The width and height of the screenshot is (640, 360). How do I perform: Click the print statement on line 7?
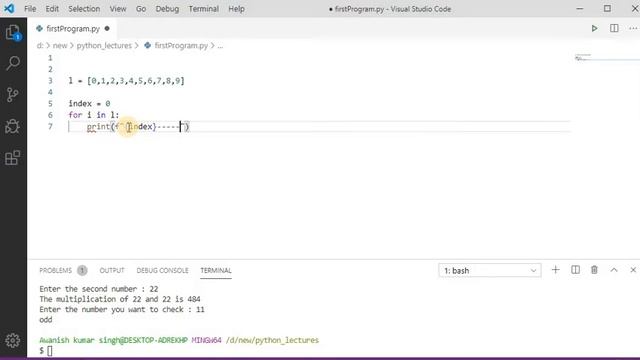click(138, 127)
